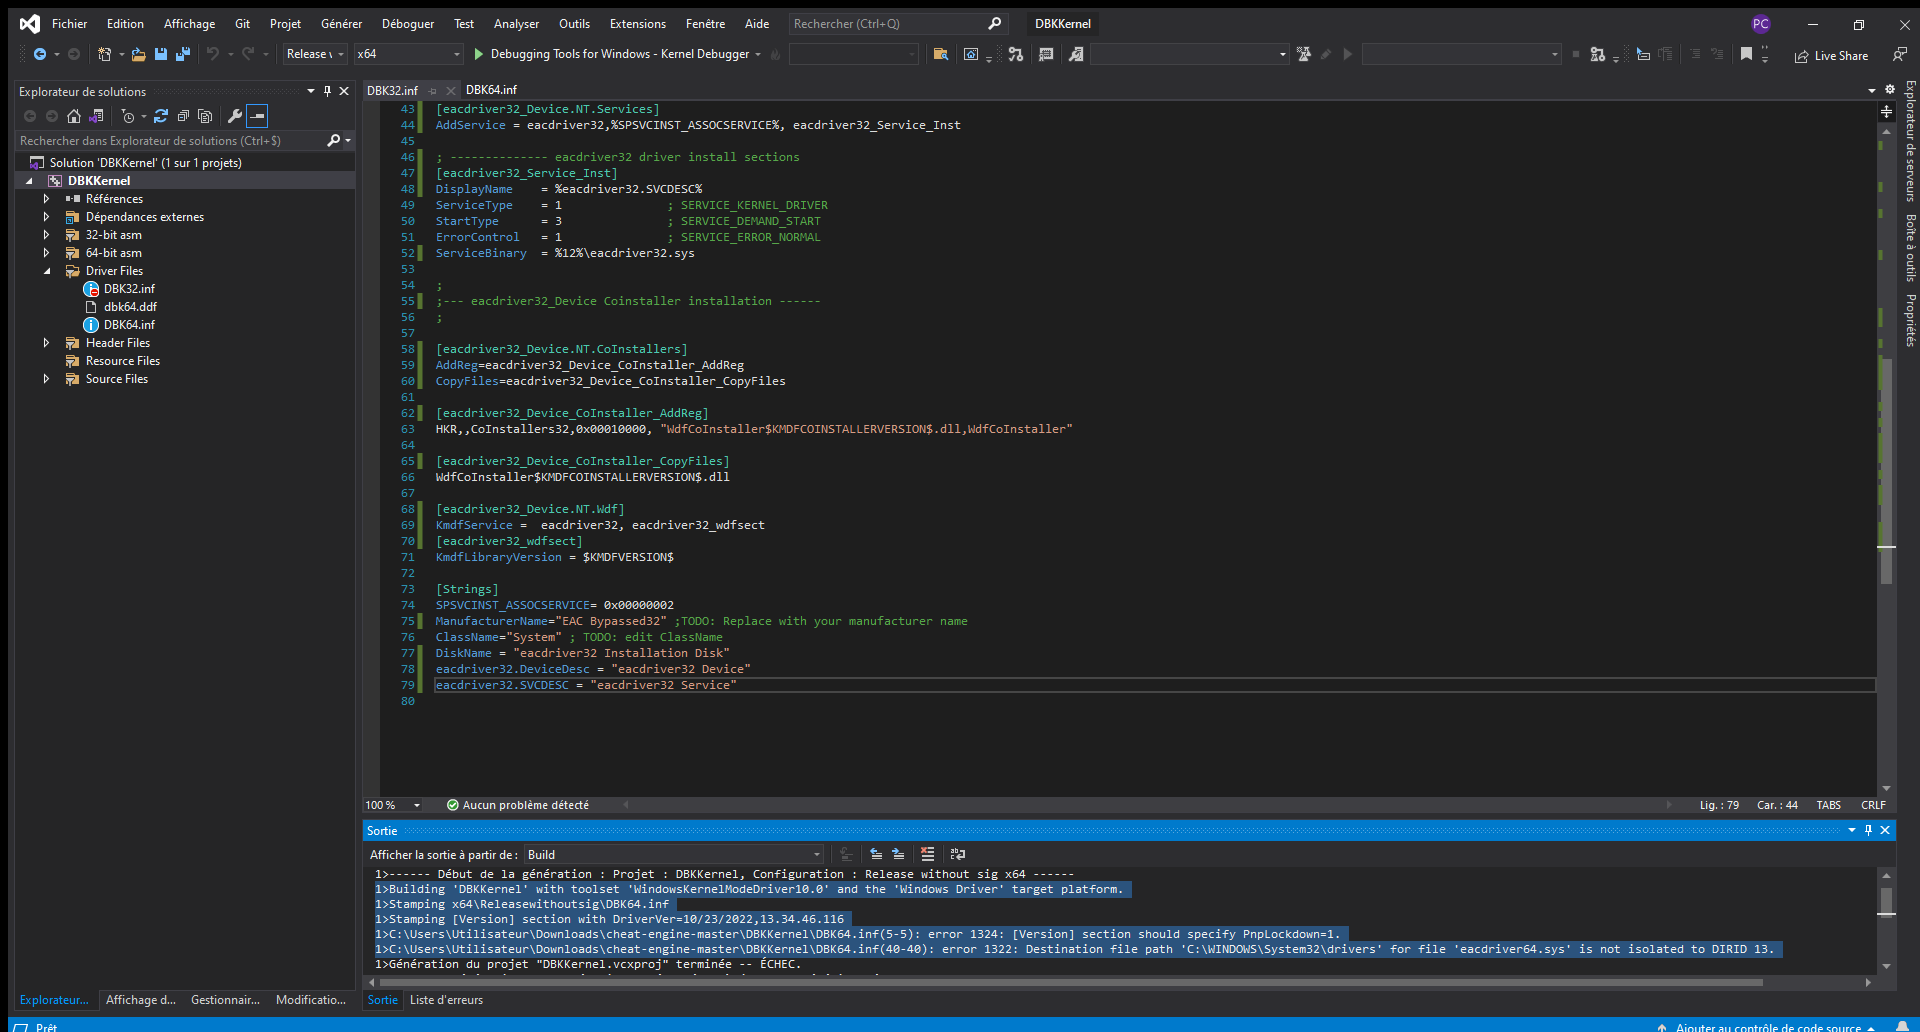Open the debugger target dropdown arrow
This screenshot has width=1920, height=1032.
click(x=758, y=54)
